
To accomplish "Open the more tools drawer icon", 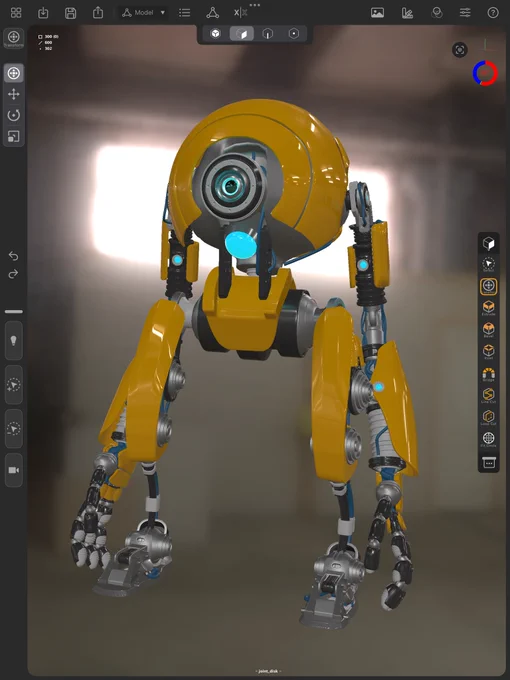I will tap(488, 462).
